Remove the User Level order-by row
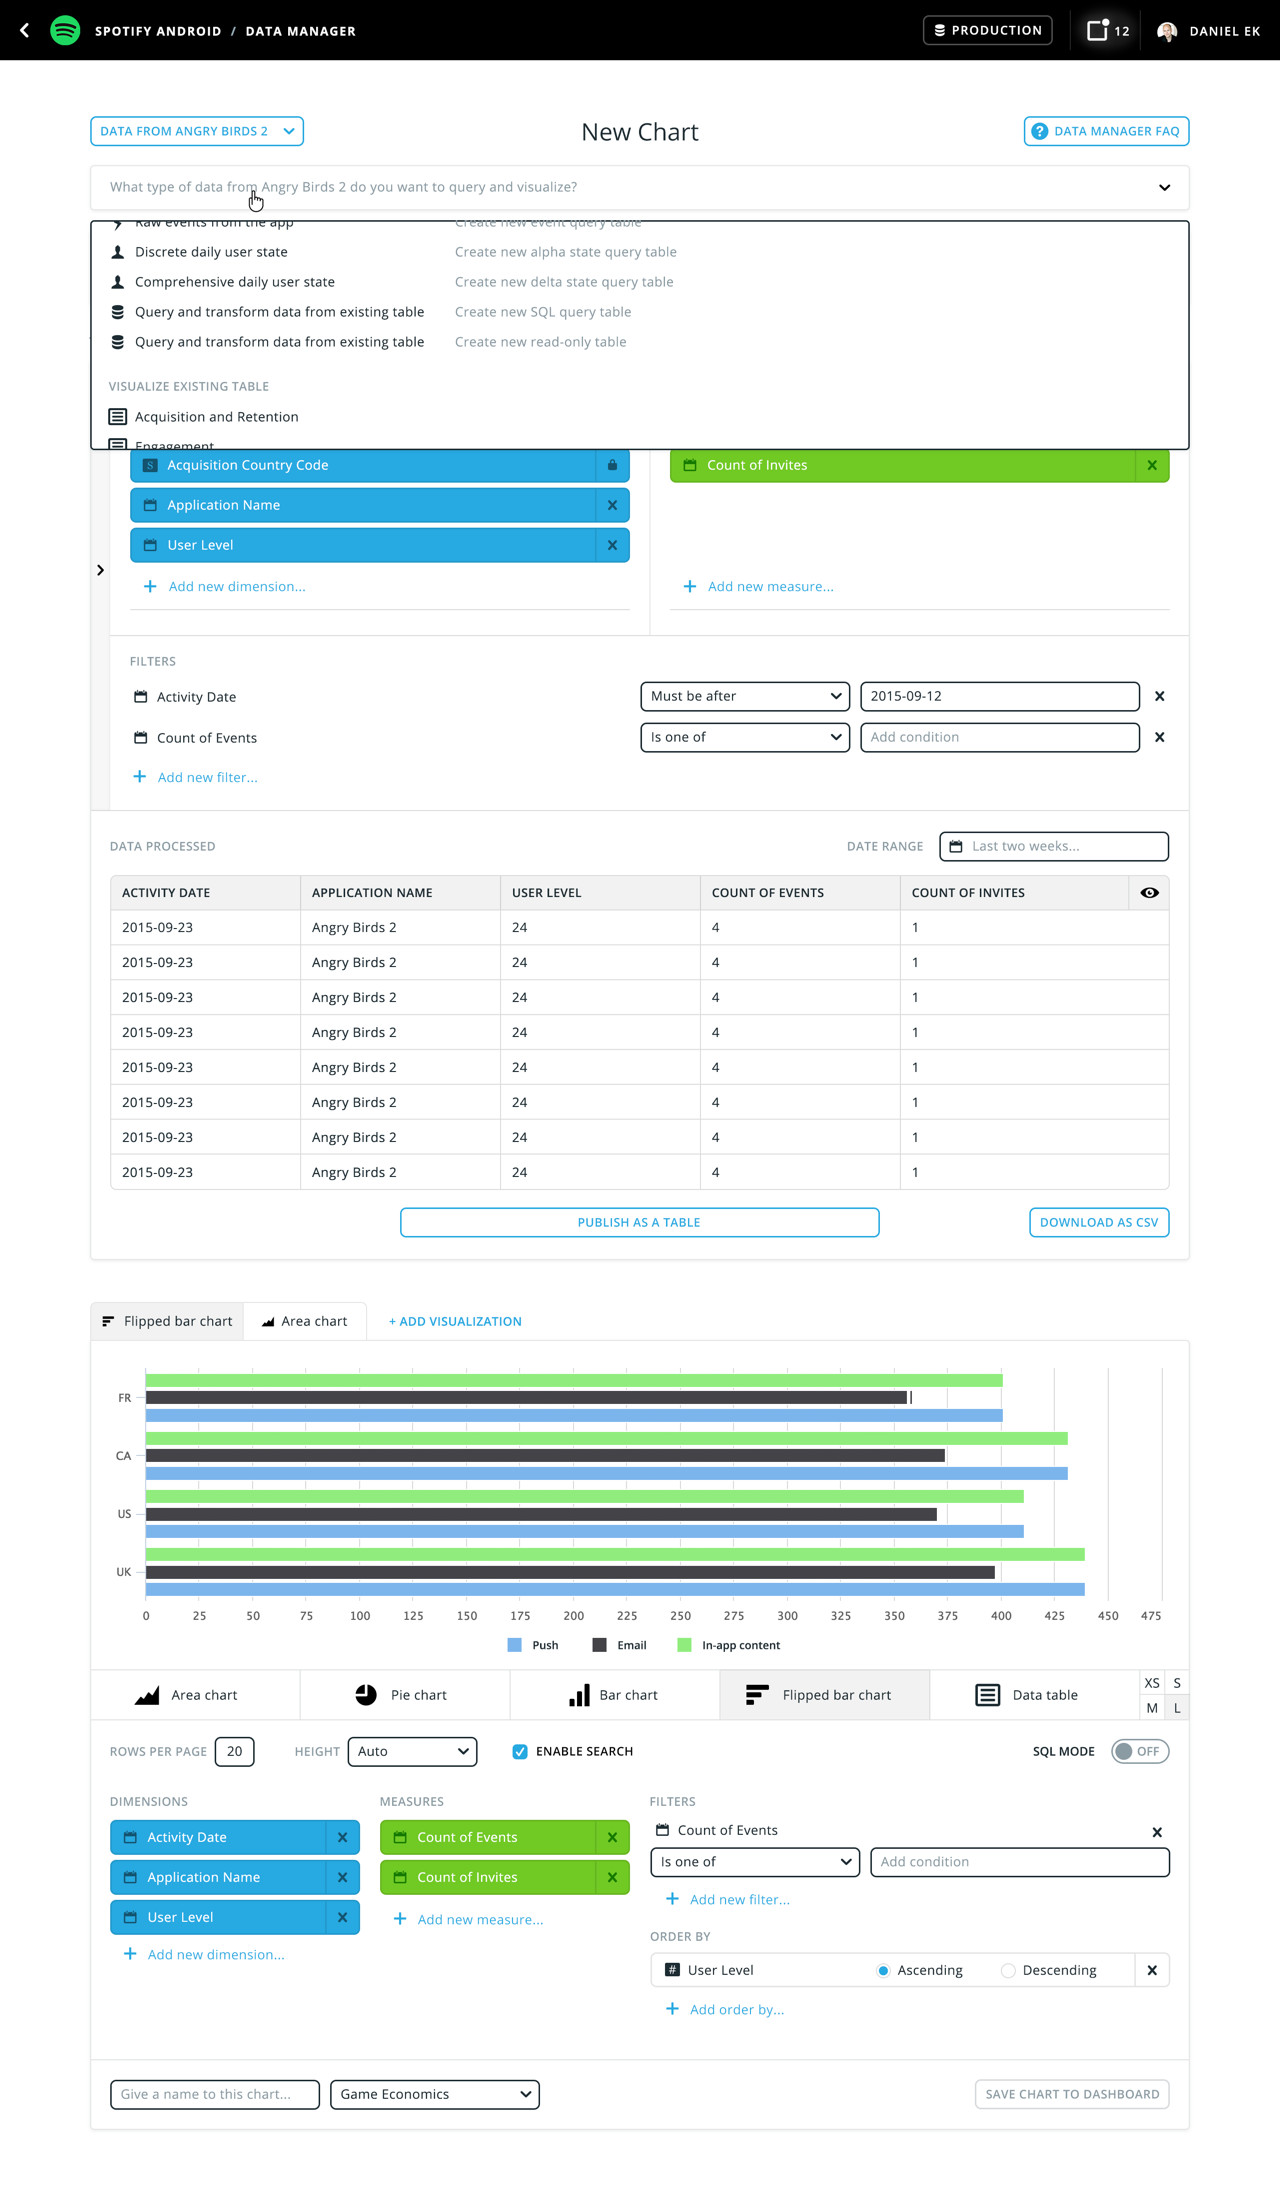1280x2200 pixels. coord(1152,1970)
